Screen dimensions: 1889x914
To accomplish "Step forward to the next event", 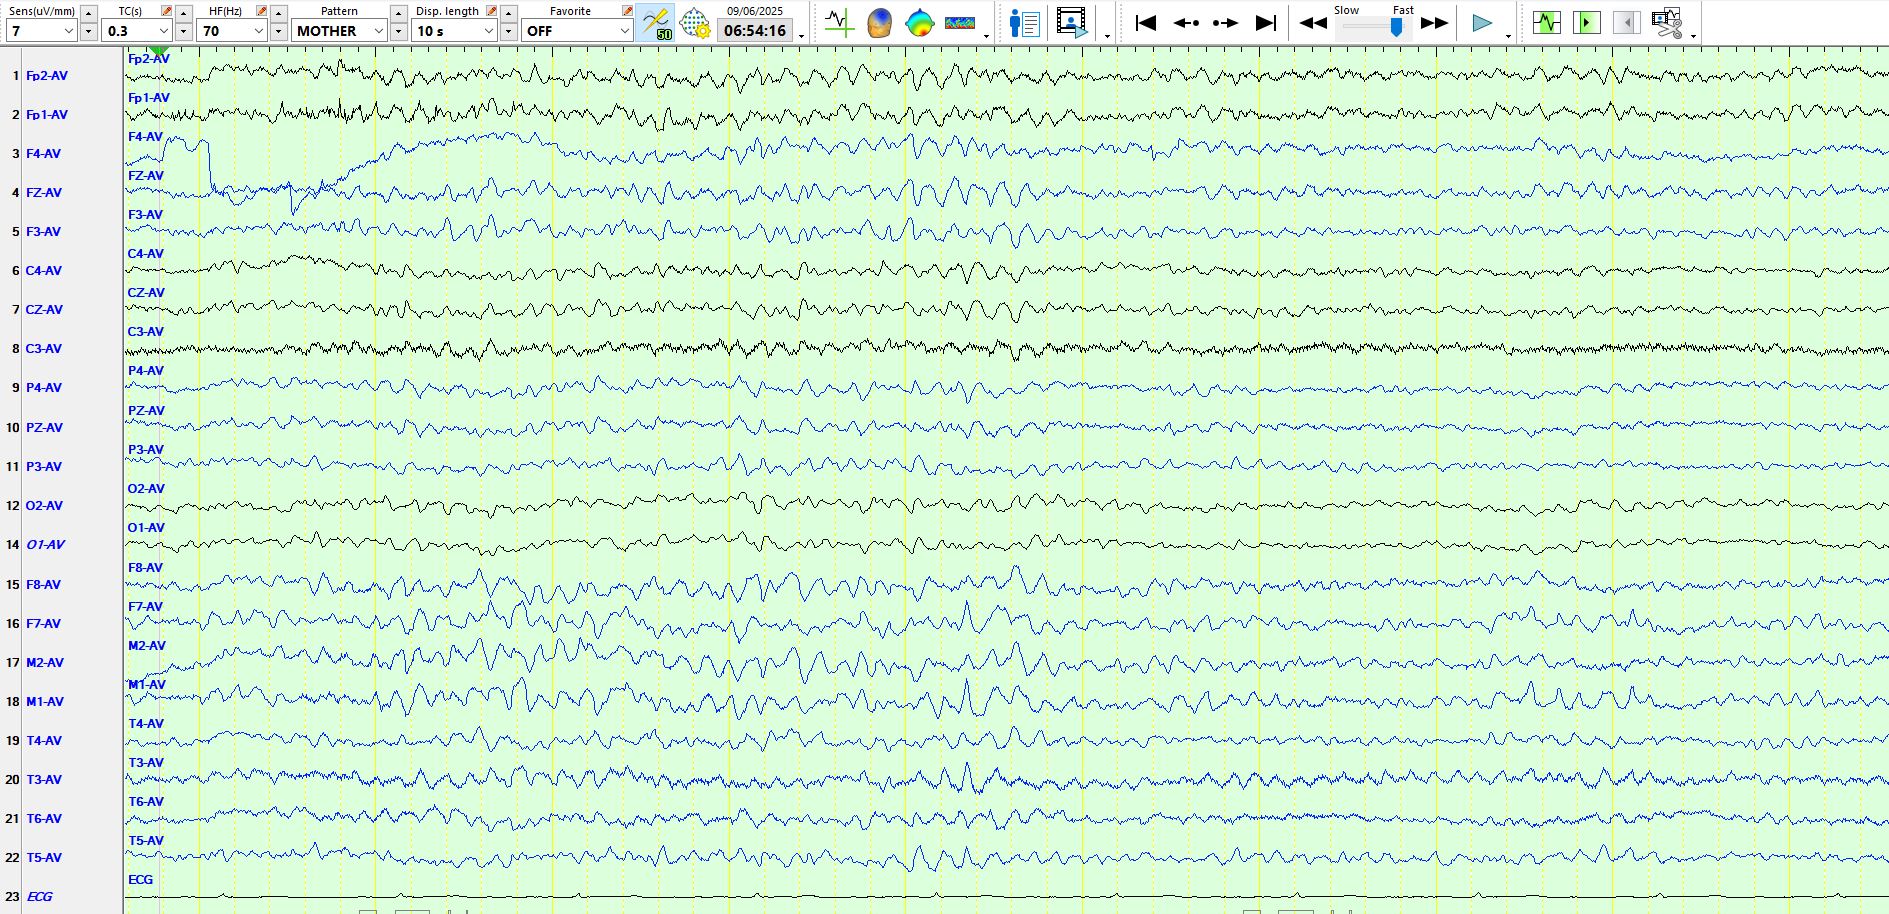I will pos(1225,22).
